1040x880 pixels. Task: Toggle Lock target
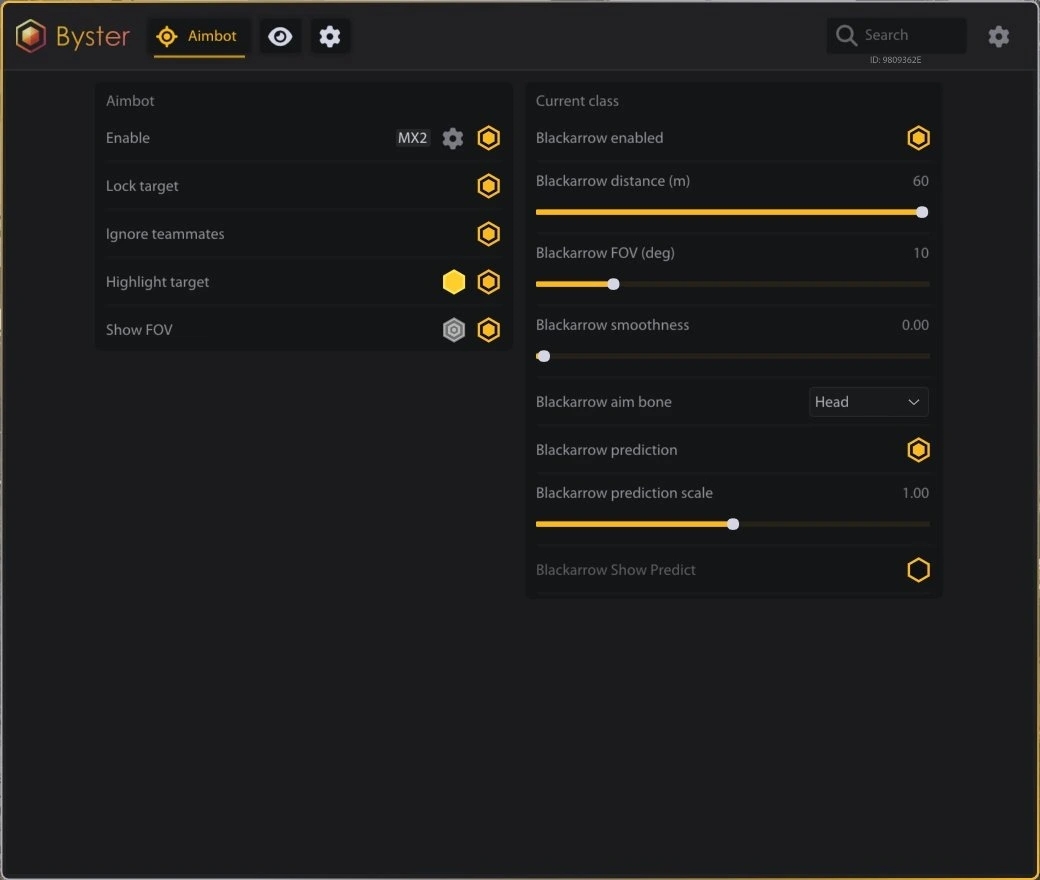pos(488,186)
